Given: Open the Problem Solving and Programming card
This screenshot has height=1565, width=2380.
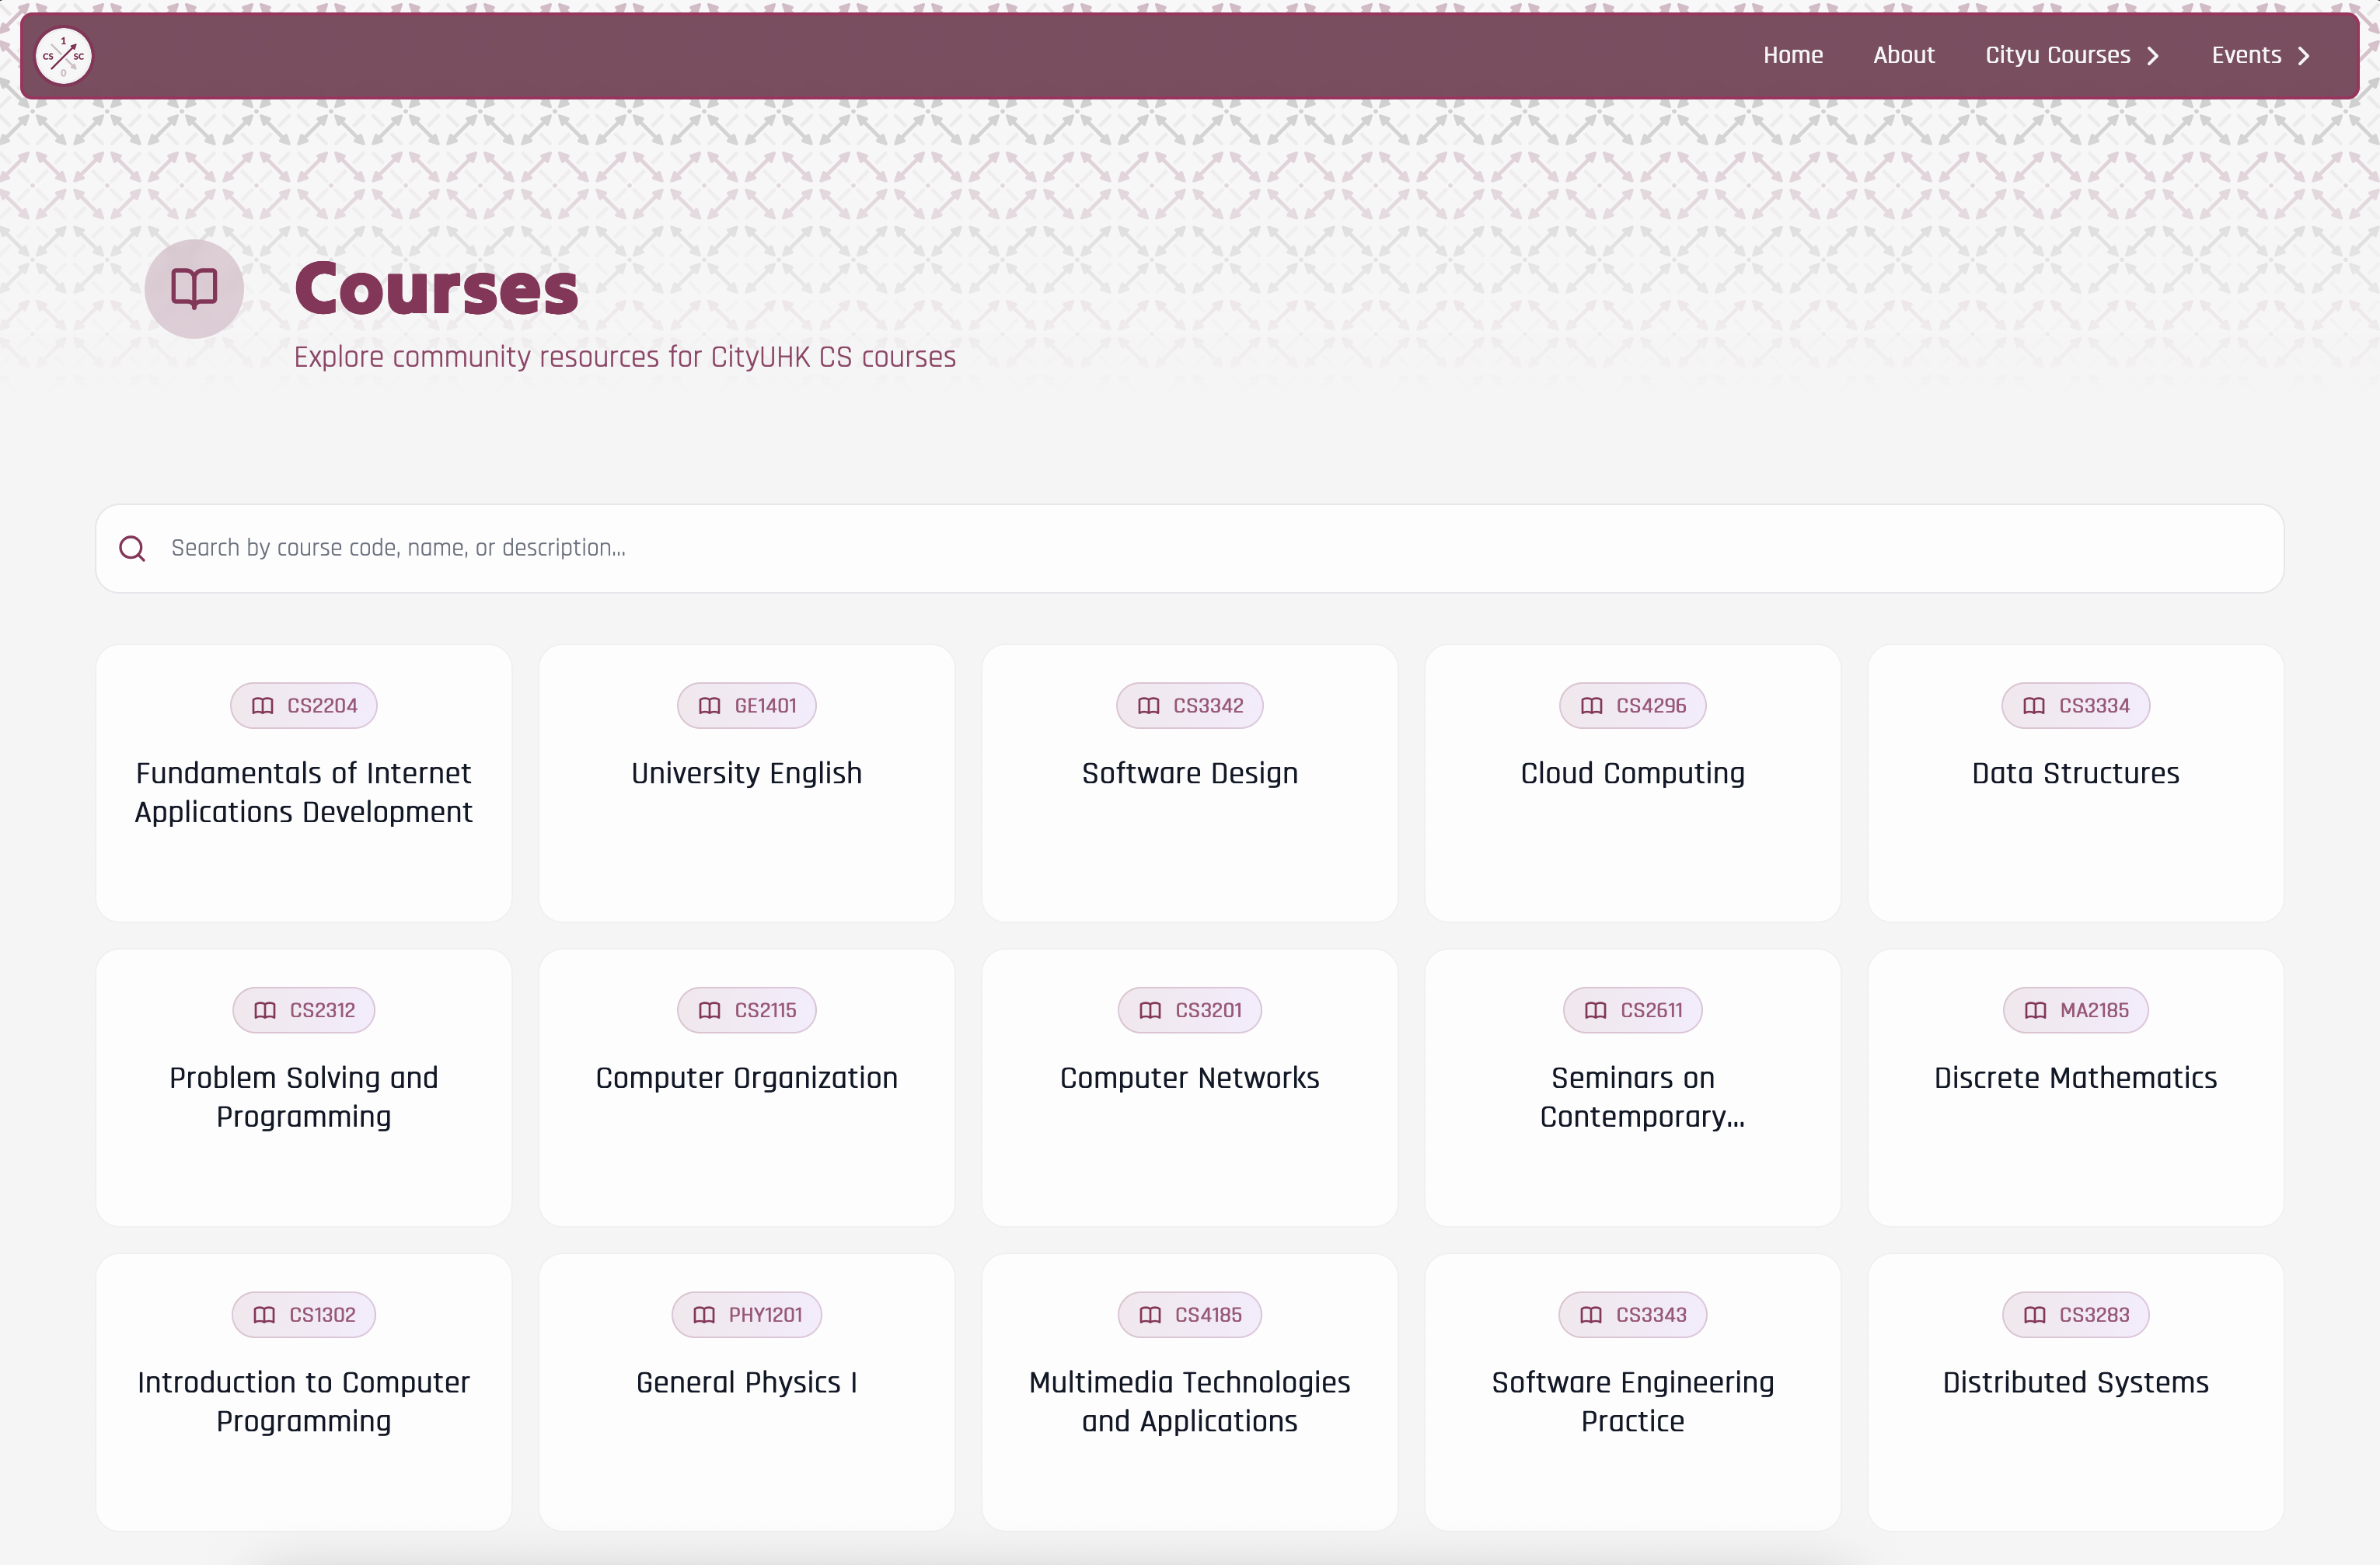Looking at the screenshot, I should 303,1088.
